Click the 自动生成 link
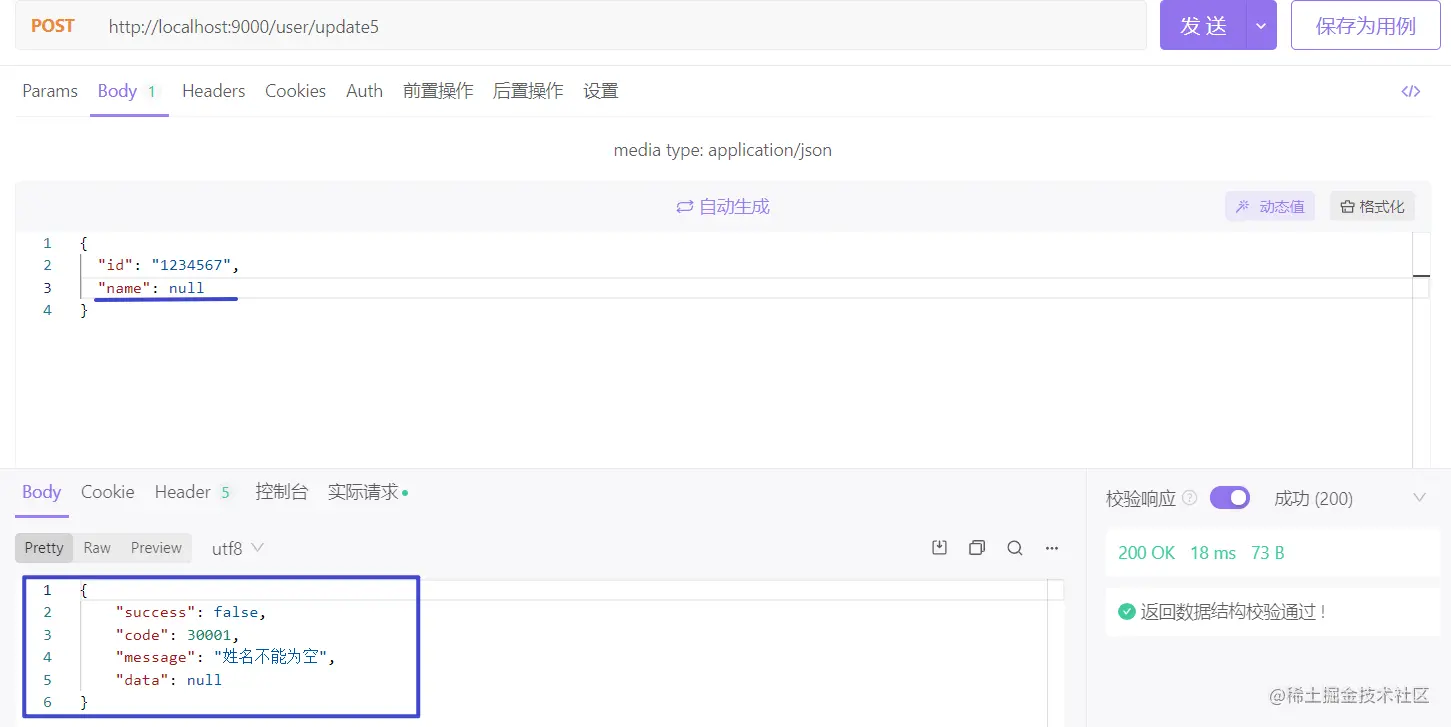Screen dimensions: 1451x727 [723, 207]
